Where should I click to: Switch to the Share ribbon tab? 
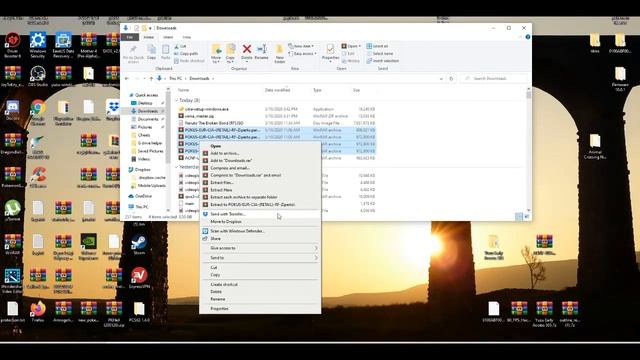click(168, 37)
